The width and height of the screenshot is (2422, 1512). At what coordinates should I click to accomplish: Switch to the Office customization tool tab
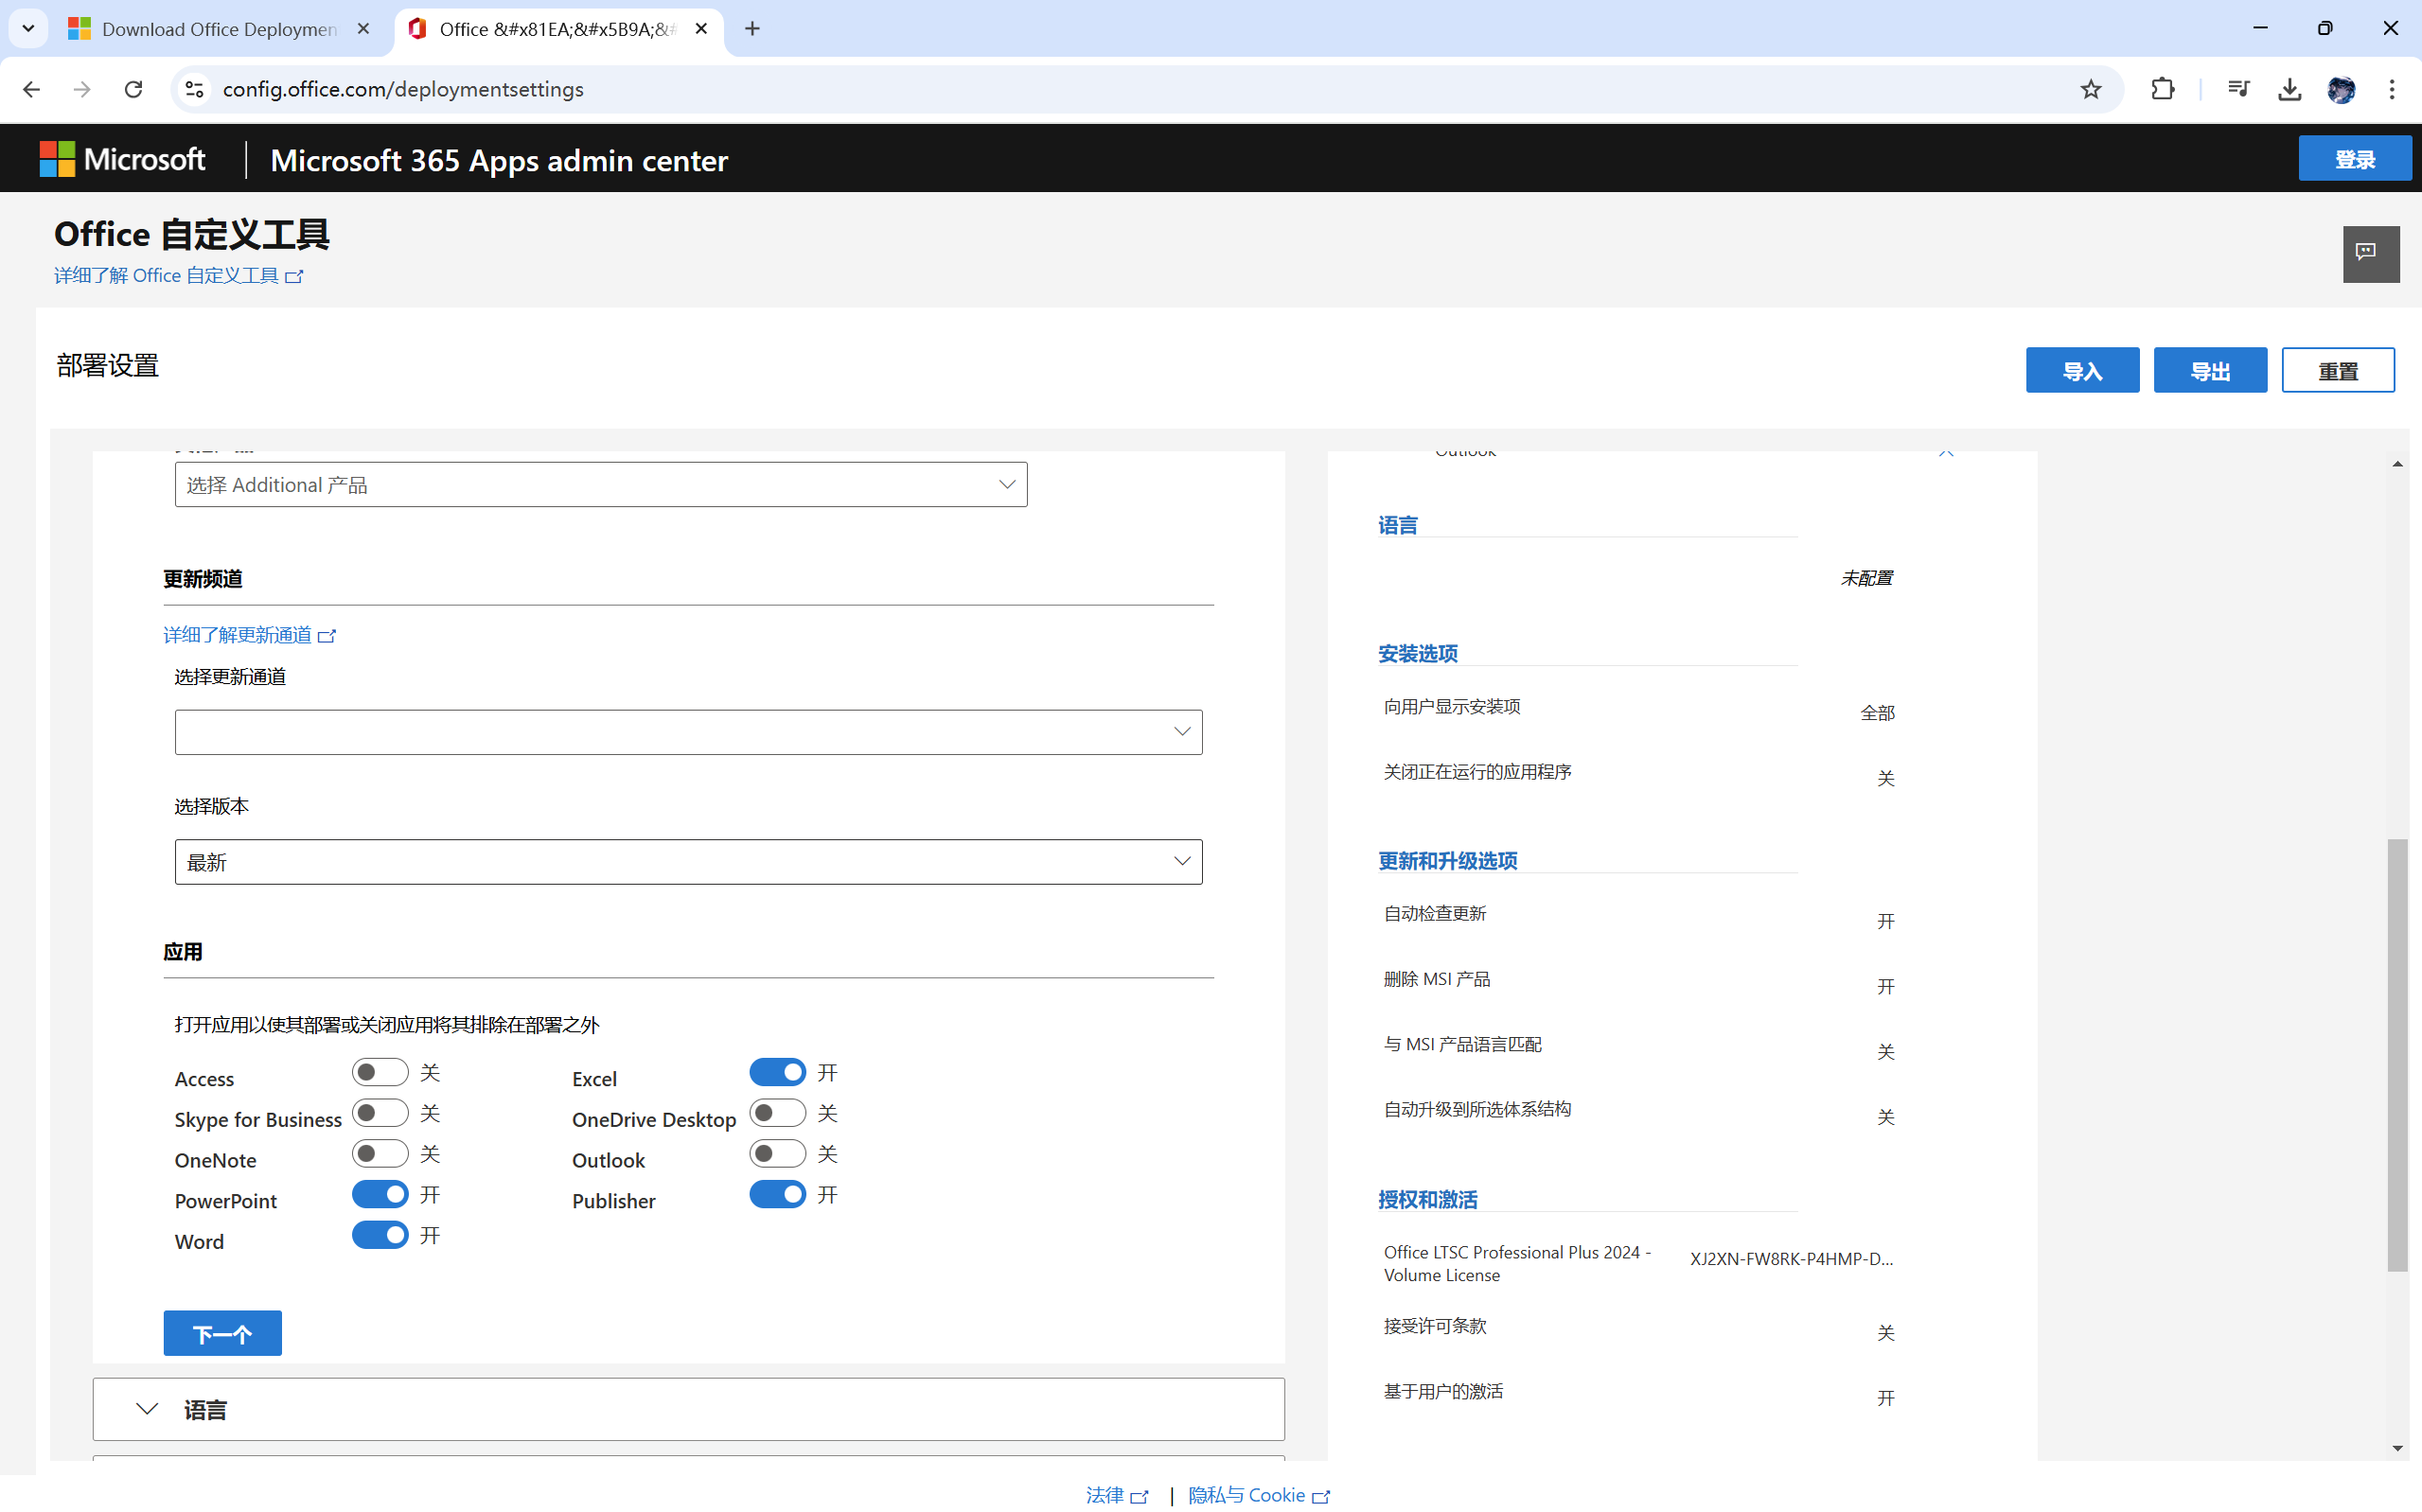point(557,29)
